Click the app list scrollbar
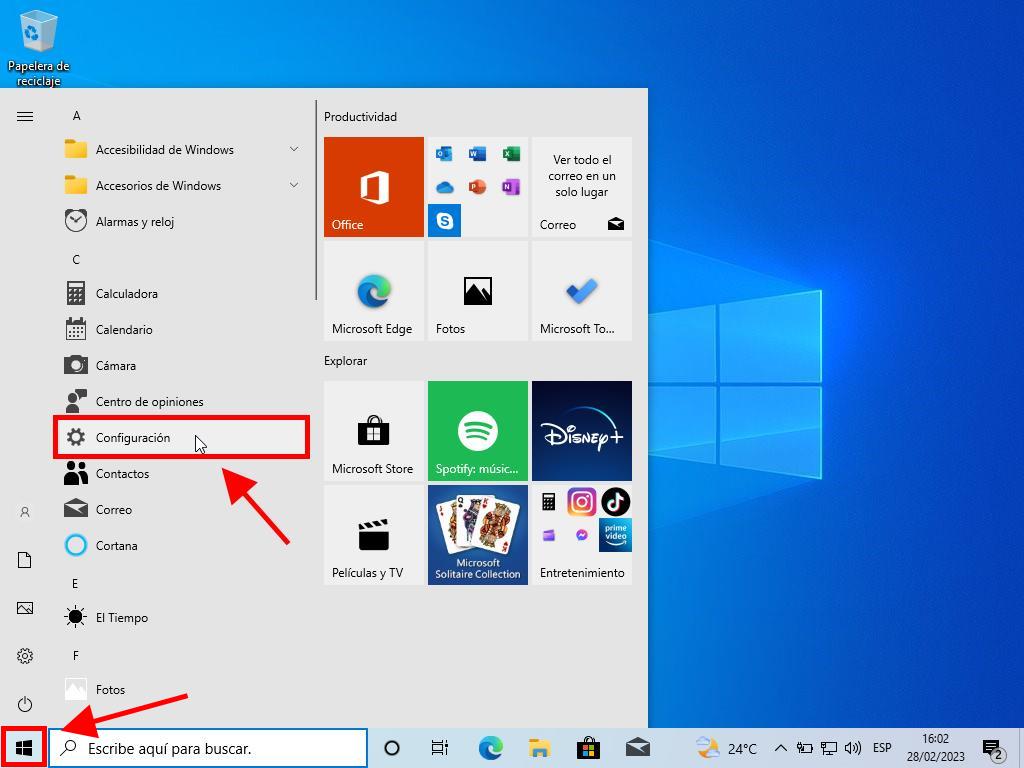Viewport: 1024px width, 768px height. point(316,200)
